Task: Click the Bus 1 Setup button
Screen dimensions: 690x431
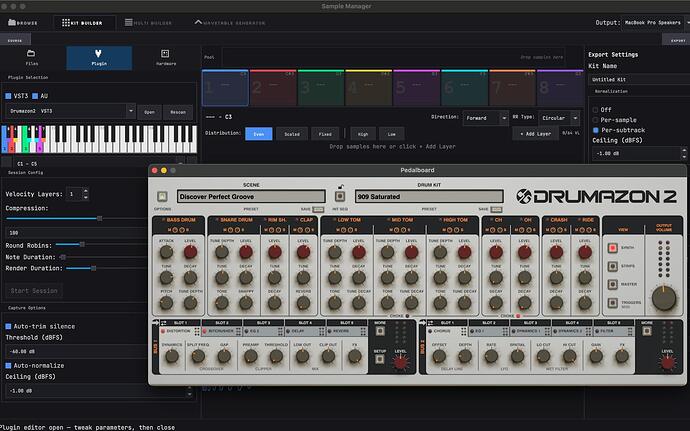Action: [380, 359]
